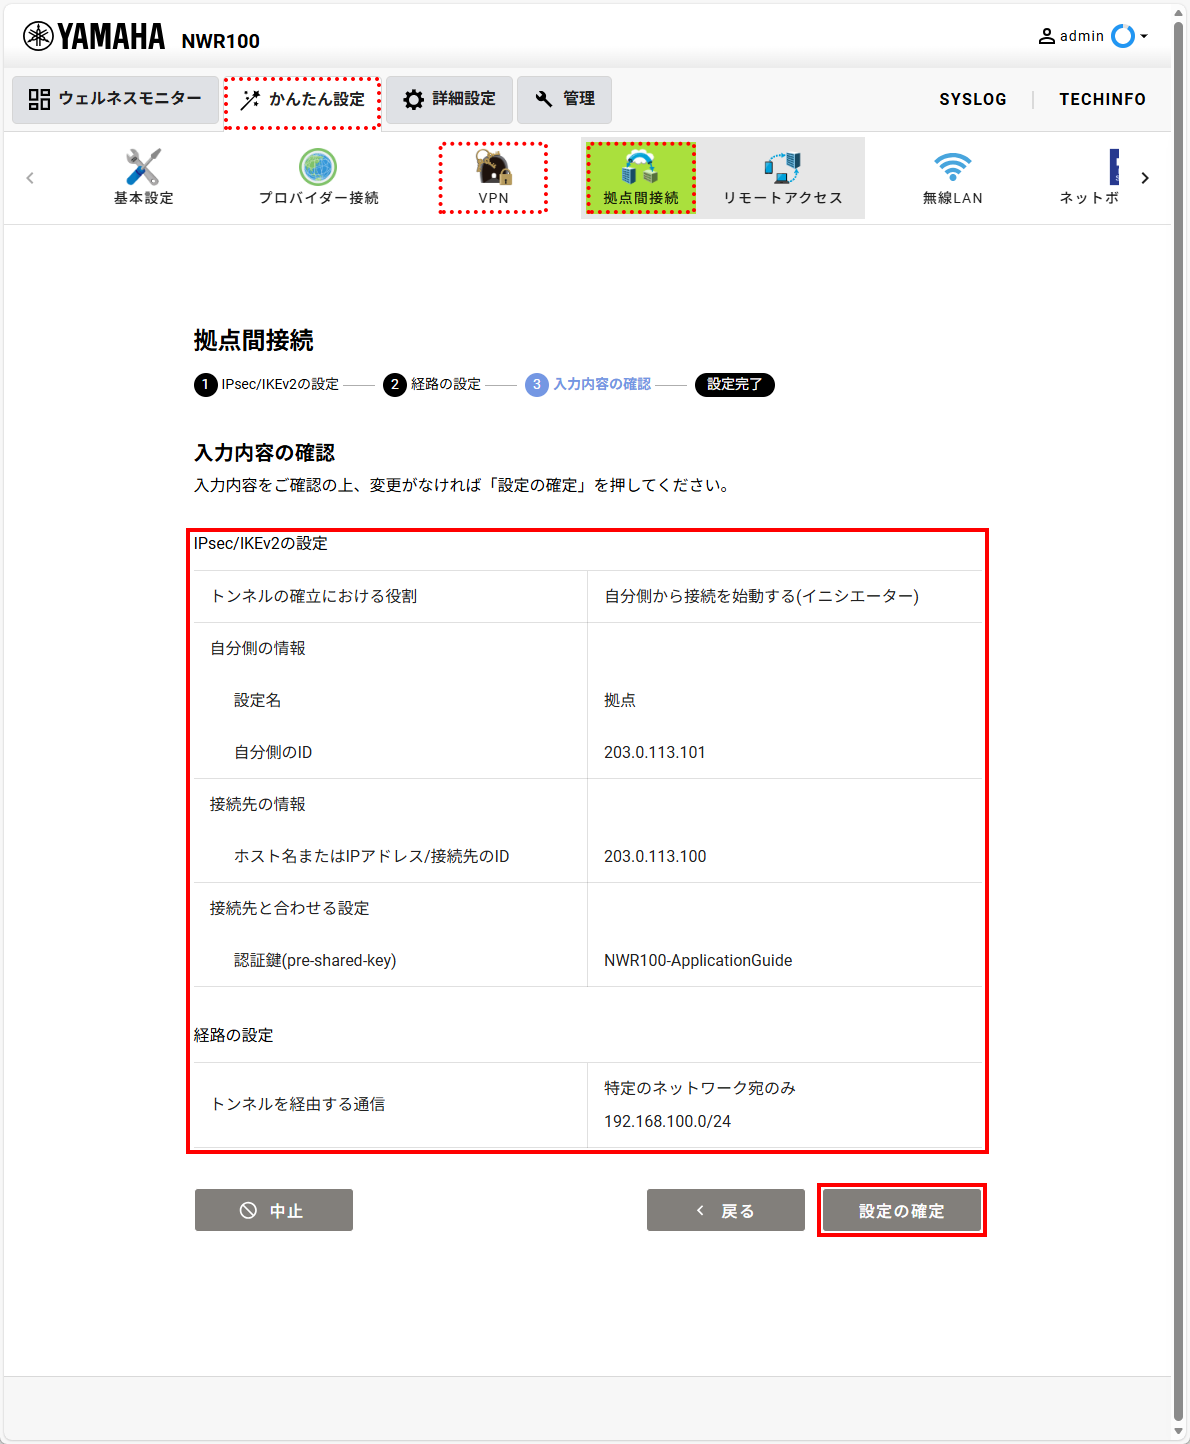Screen dimensions: 1190x1444
Task: Open the SYSLOG link
Action: (x=973, y=99)
